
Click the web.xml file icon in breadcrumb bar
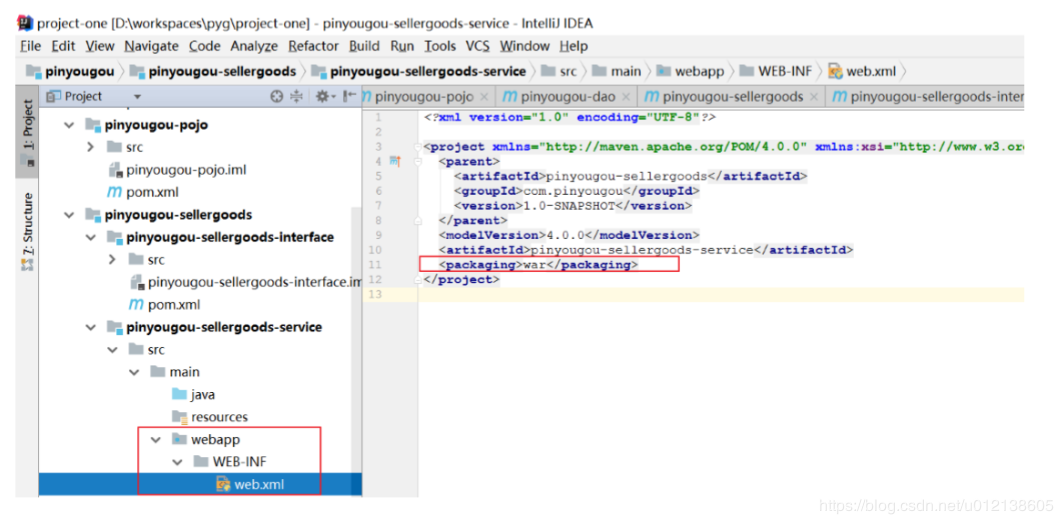[x=836, y=71]
